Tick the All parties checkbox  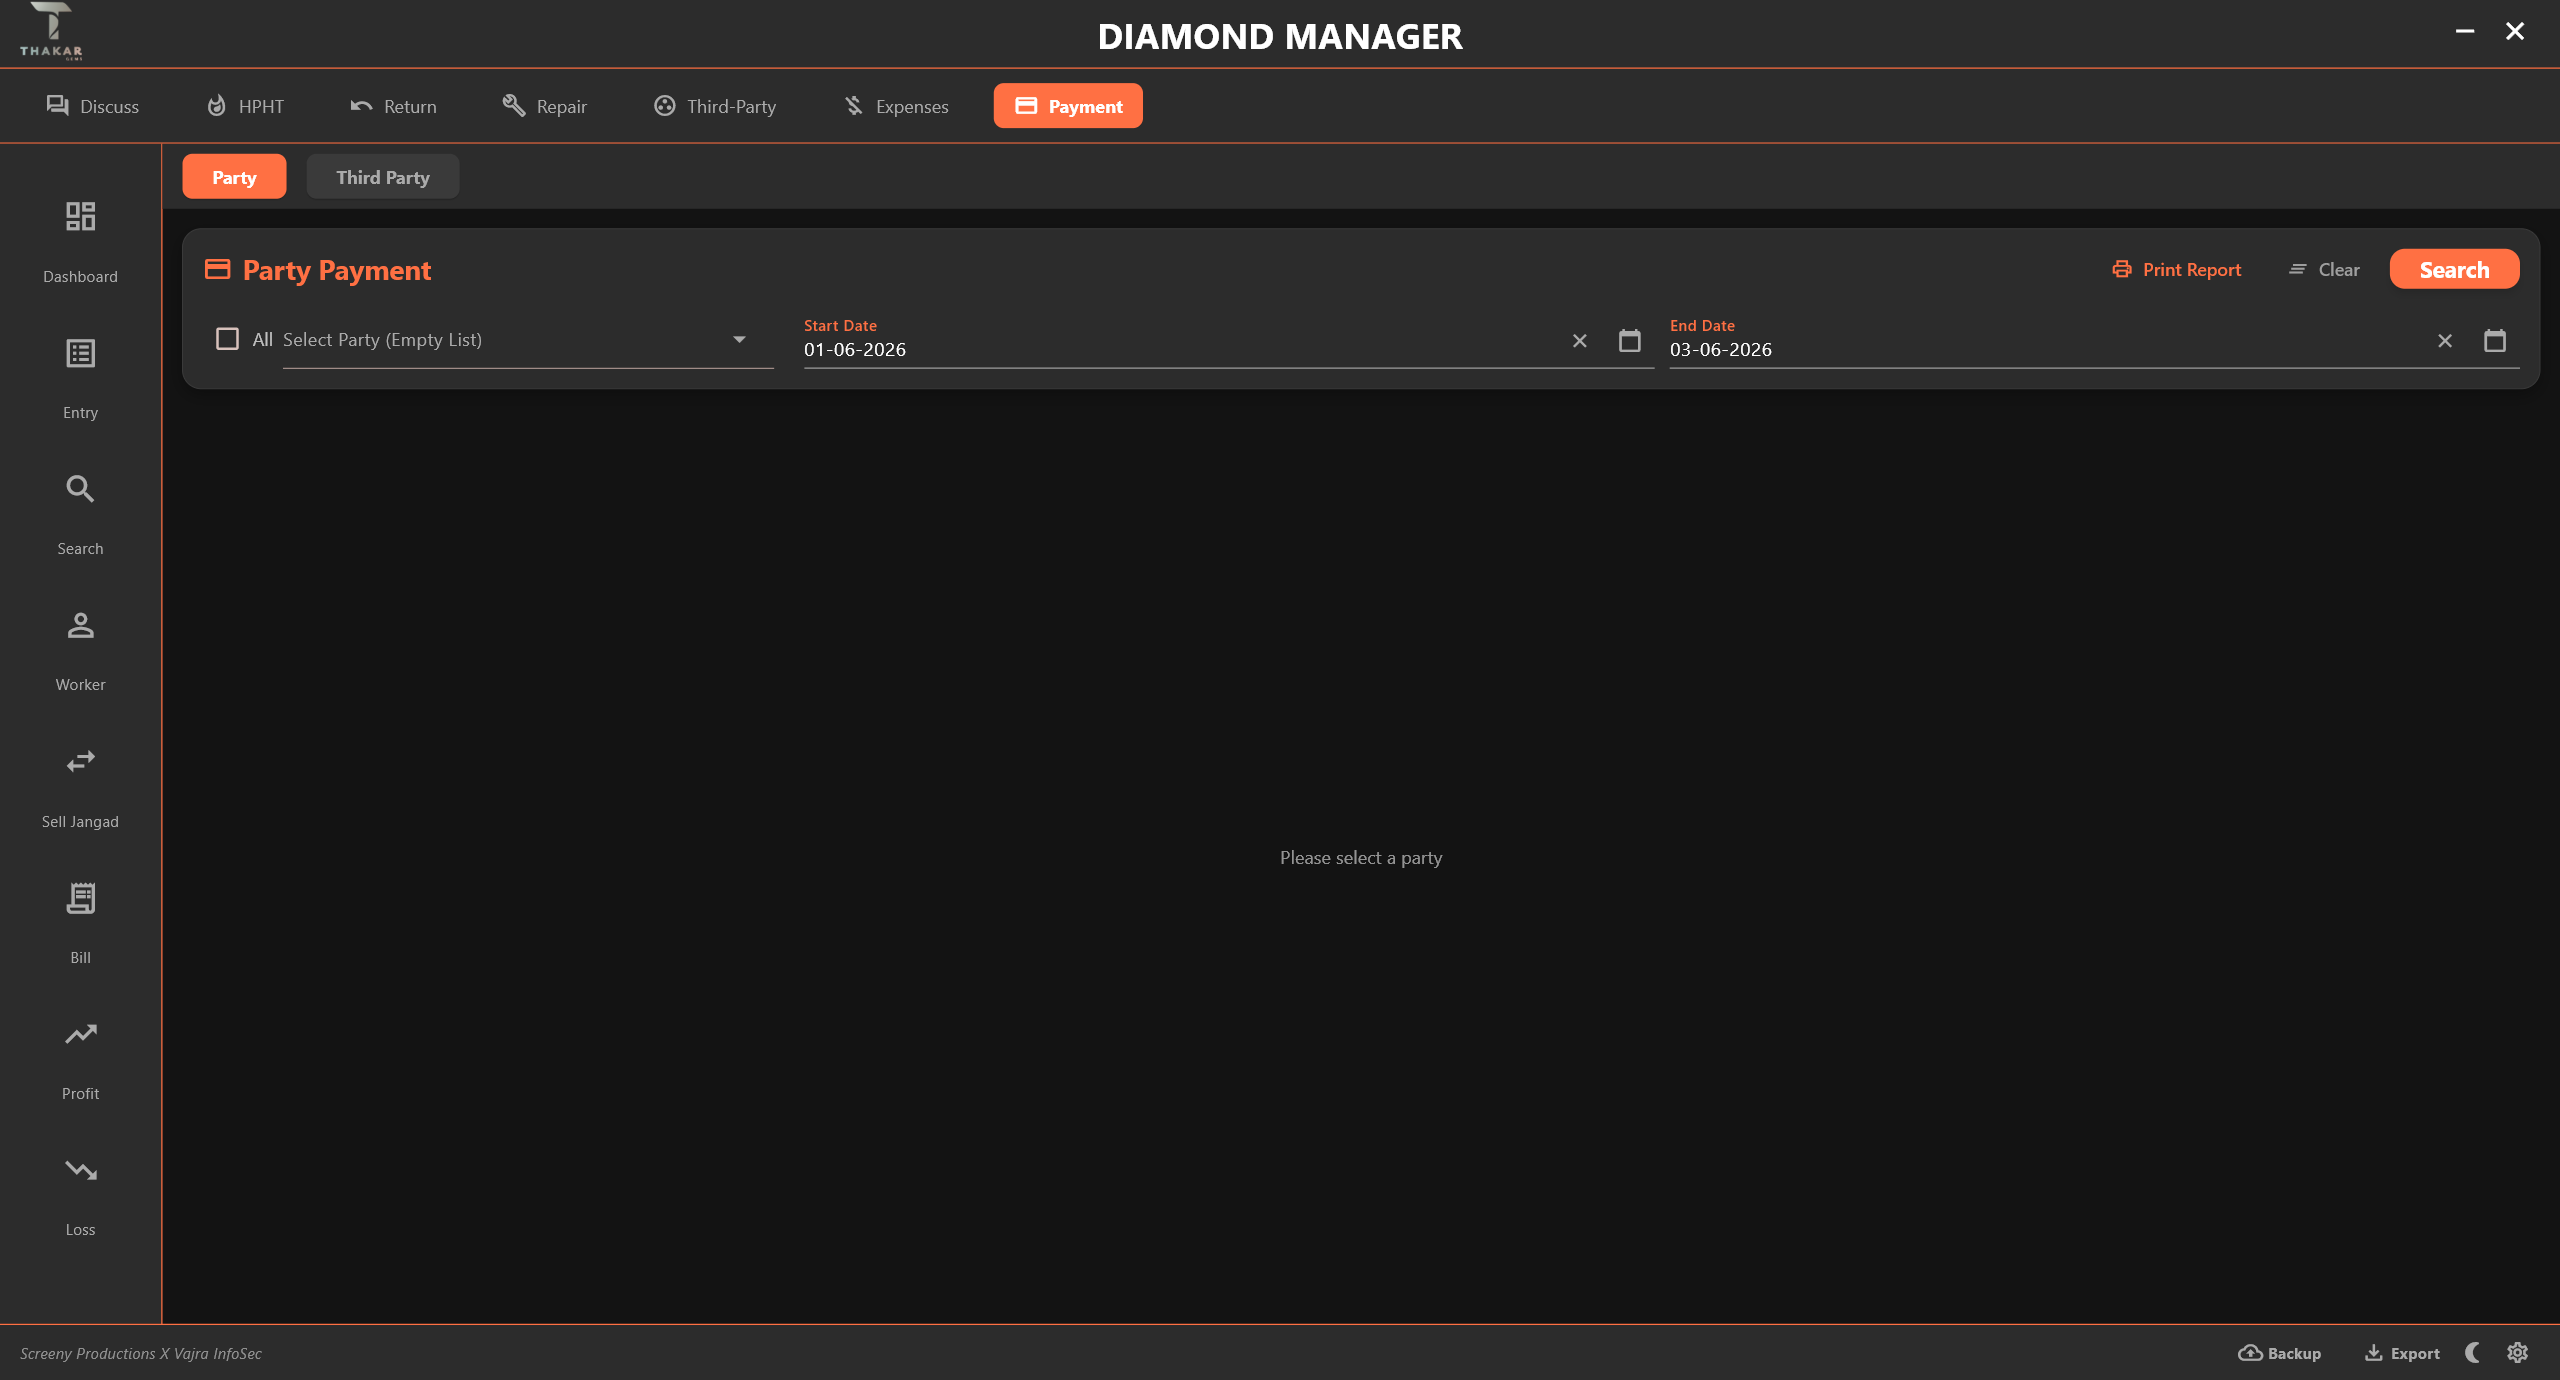point(227,339)
